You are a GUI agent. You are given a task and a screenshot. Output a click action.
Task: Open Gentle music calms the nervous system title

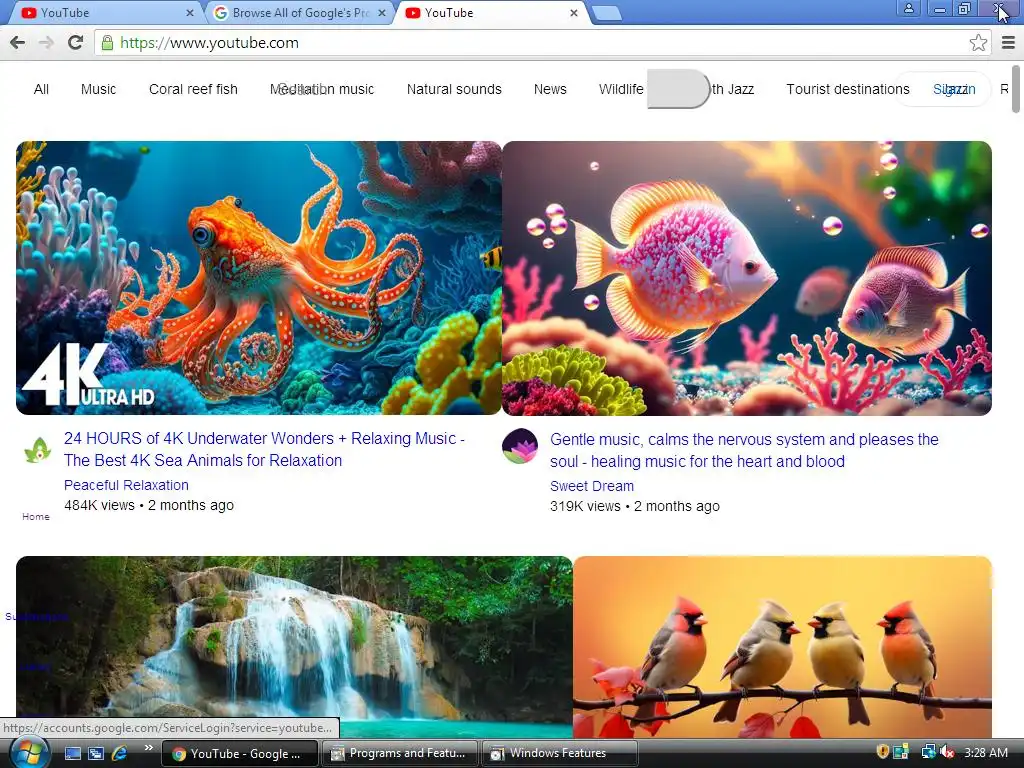point(744,451)
